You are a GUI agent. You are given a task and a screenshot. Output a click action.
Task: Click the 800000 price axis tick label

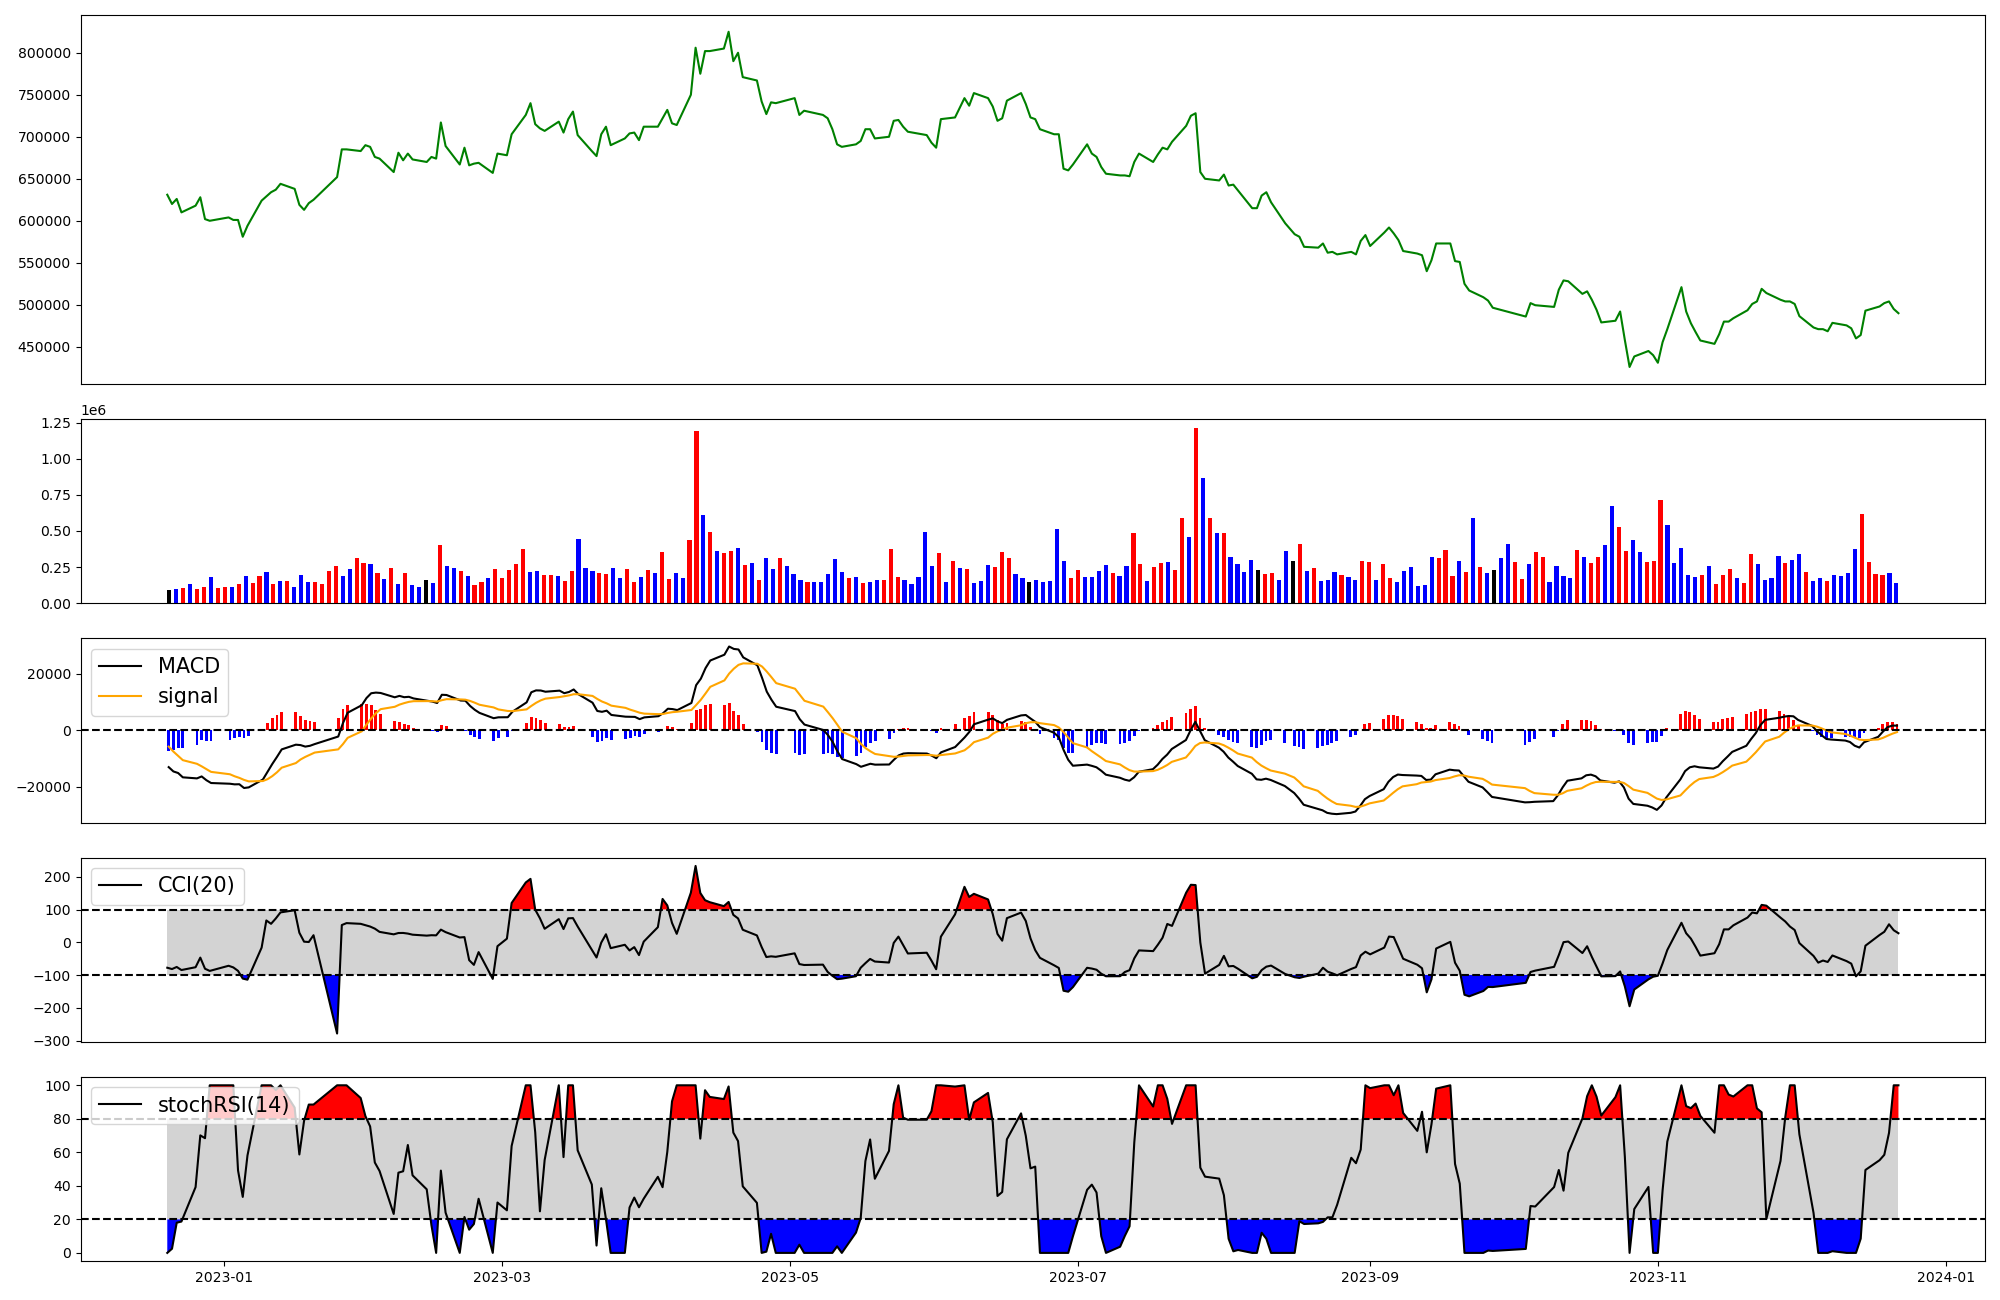45,53
